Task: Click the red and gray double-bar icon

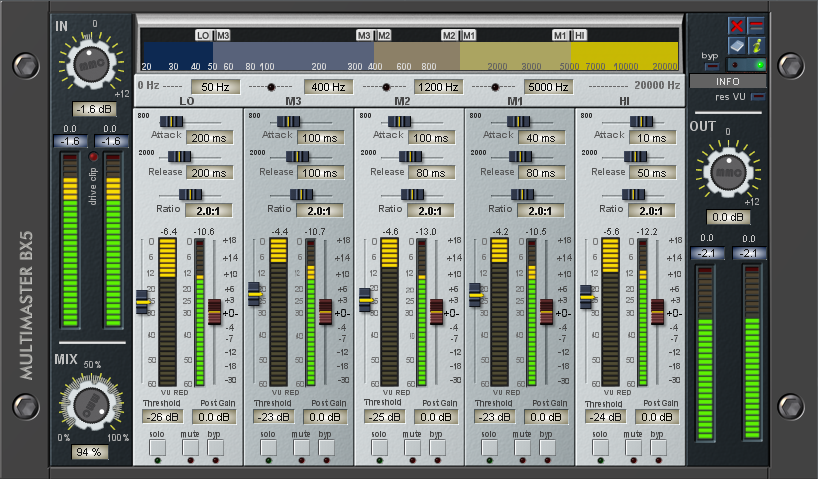Action: click(x=756, y=26)
